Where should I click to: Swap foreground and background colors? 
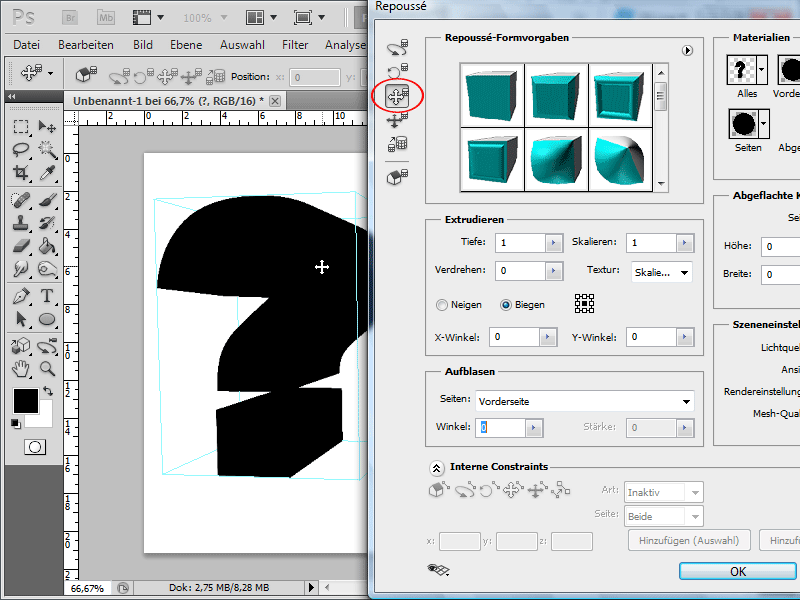pyautogui.click(x=48, y=391)
